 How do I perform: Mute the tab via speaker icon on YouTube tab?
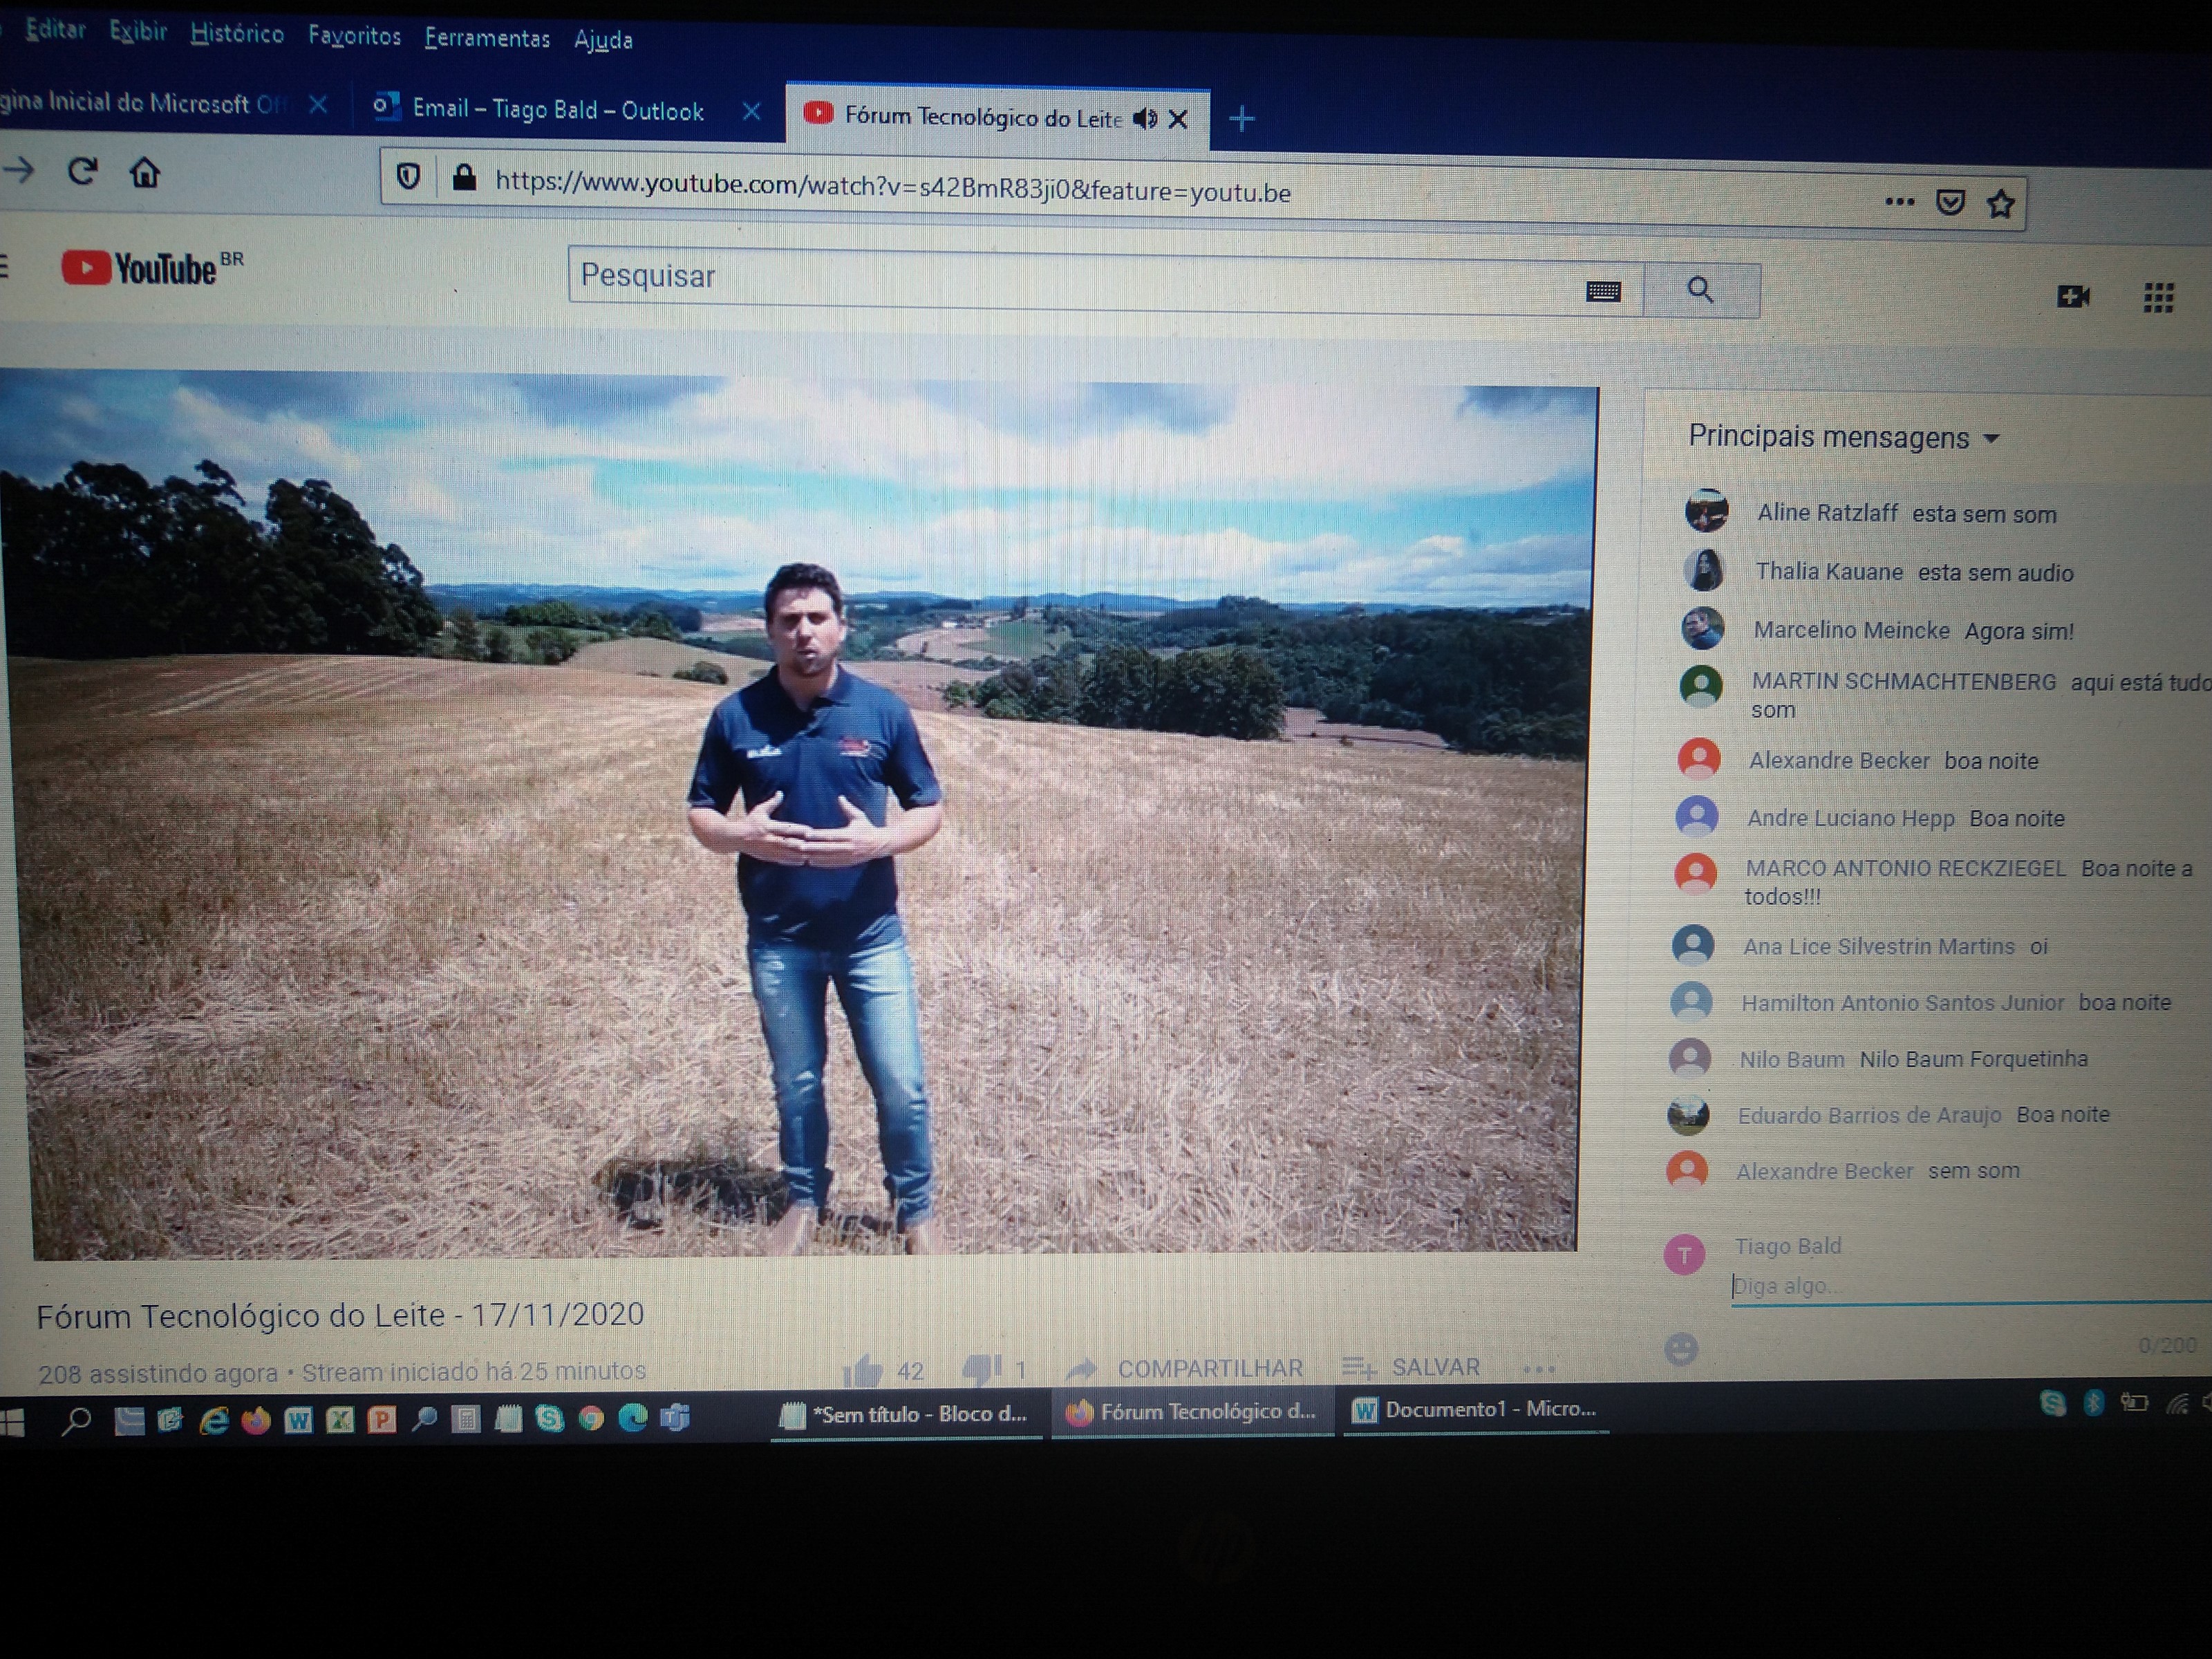click(x=1145, y=119)
